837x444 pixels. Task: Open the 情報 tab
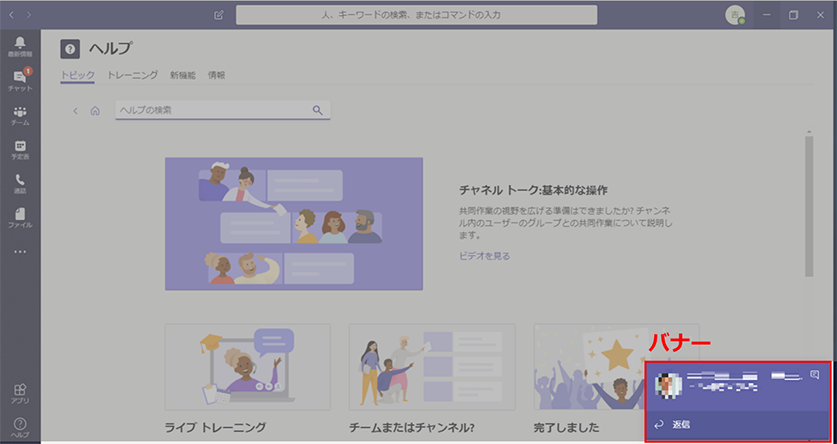pyautogui.click(x=216, y=75)
